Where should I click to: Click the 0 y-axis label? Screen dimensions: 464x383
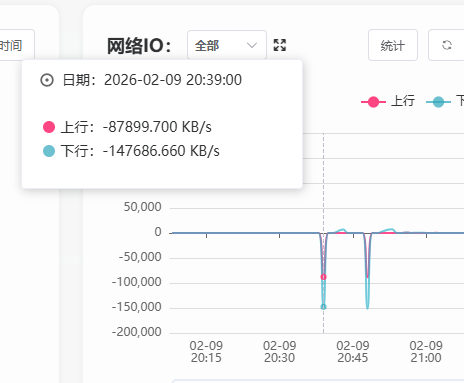(158, 232)
